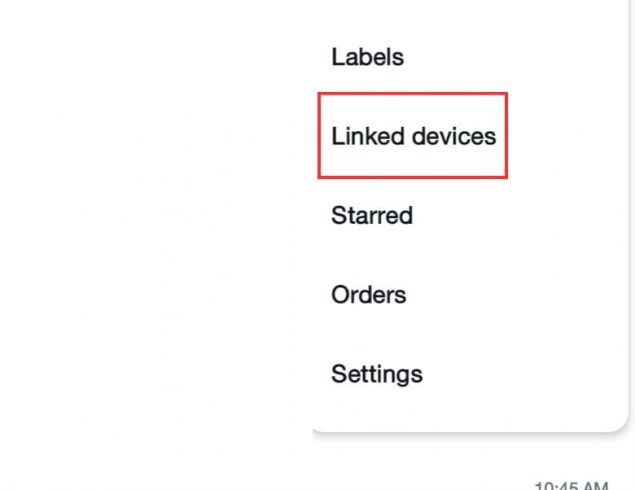This screenshot has width=635, height=490.
Task: Select Linked devices from the menu
Action: coord(413,136)
